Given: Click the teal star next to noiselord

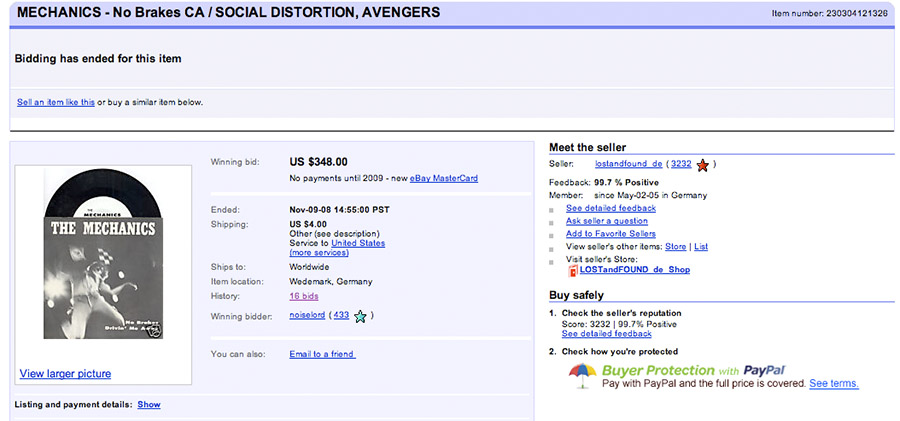Looking at the screenshot, I should click(x=360, y=316).
